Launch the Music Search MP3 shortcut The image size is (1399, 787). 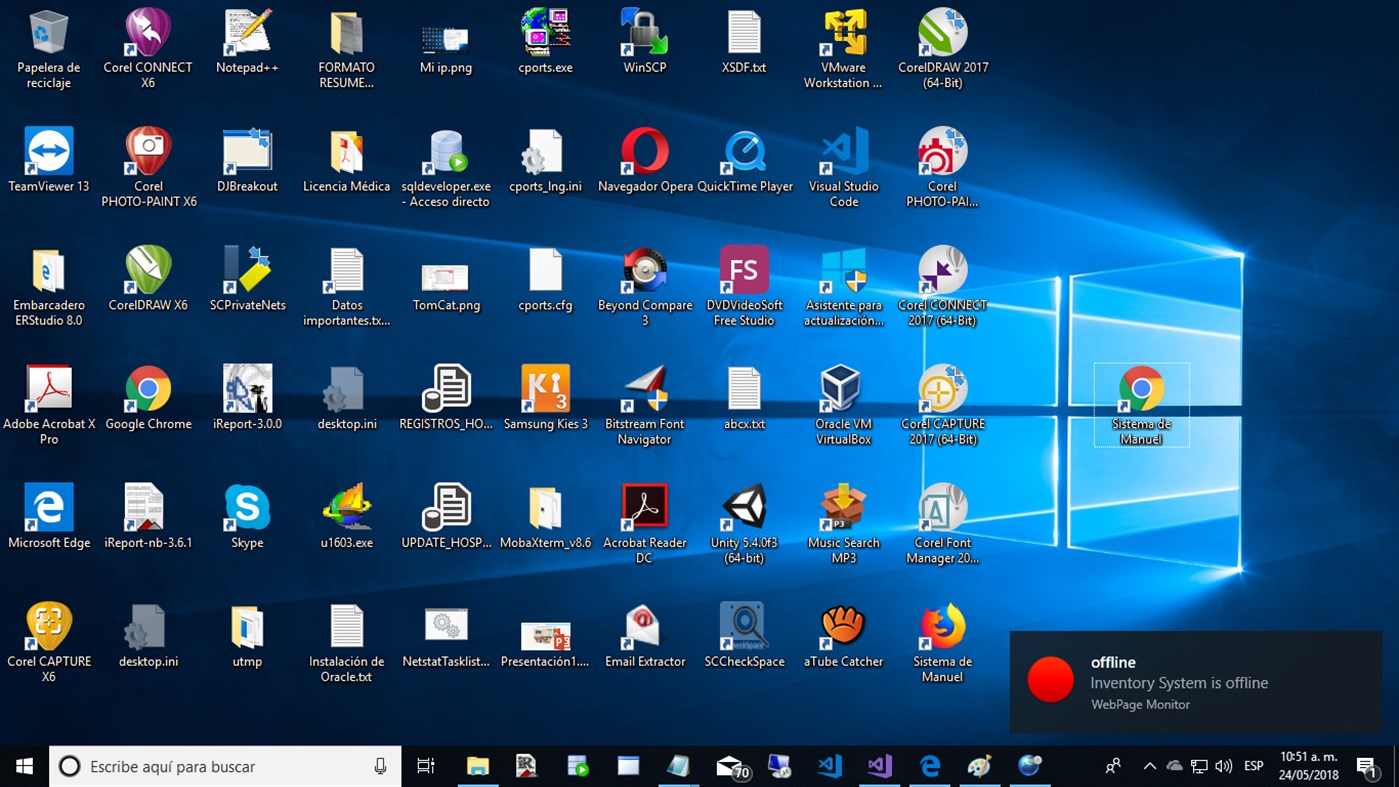[843, 524]
